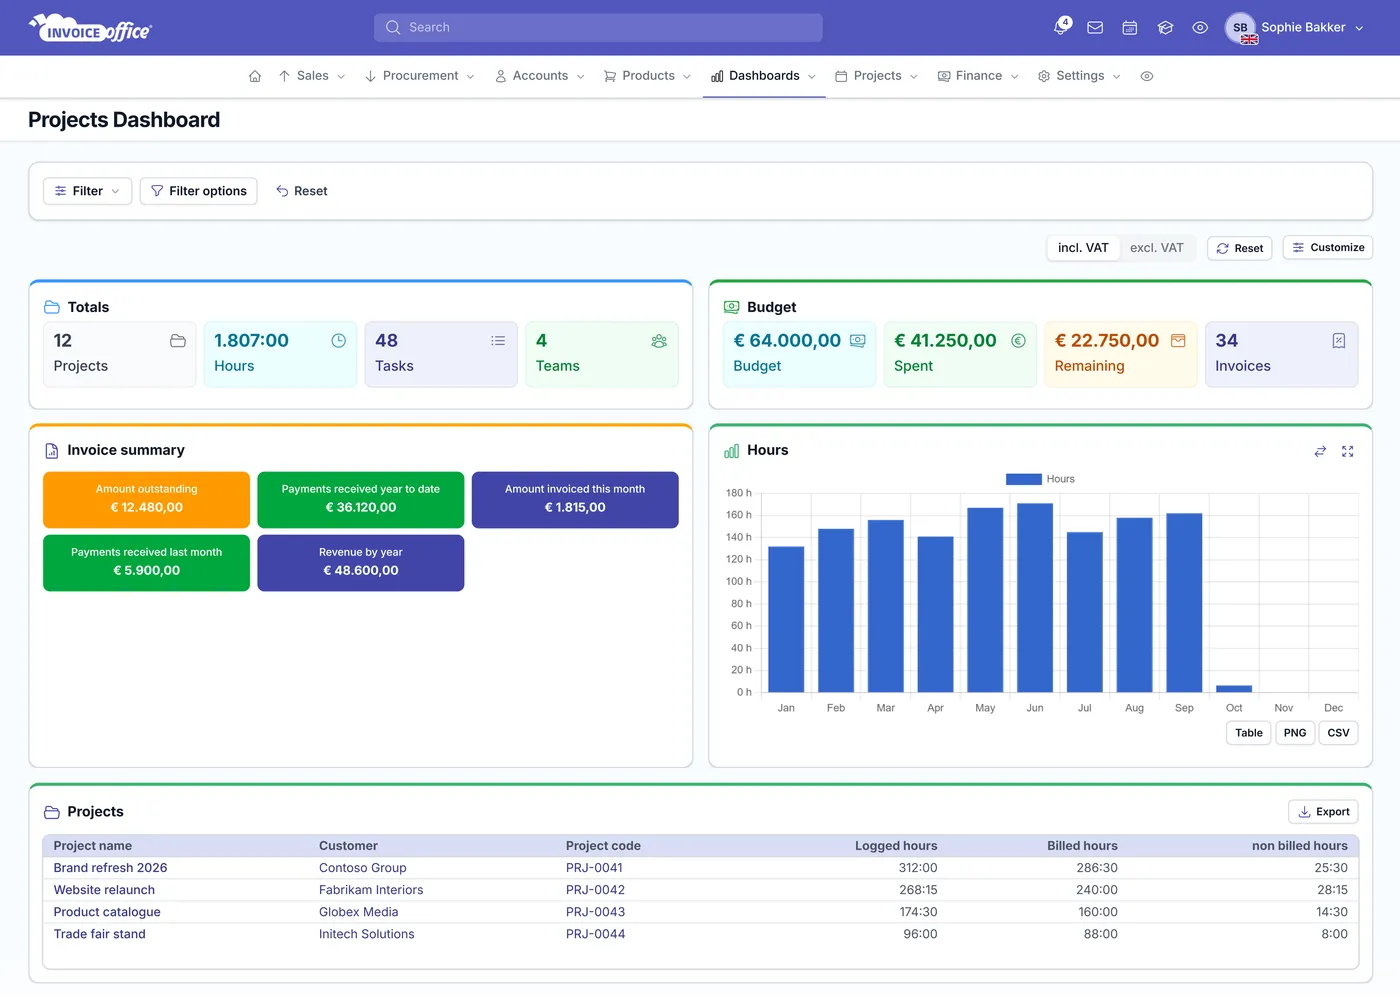Viewport: 1400px width, 995px height.
Task: Click the banknote icon on Budget card
Action: point(858,341)
